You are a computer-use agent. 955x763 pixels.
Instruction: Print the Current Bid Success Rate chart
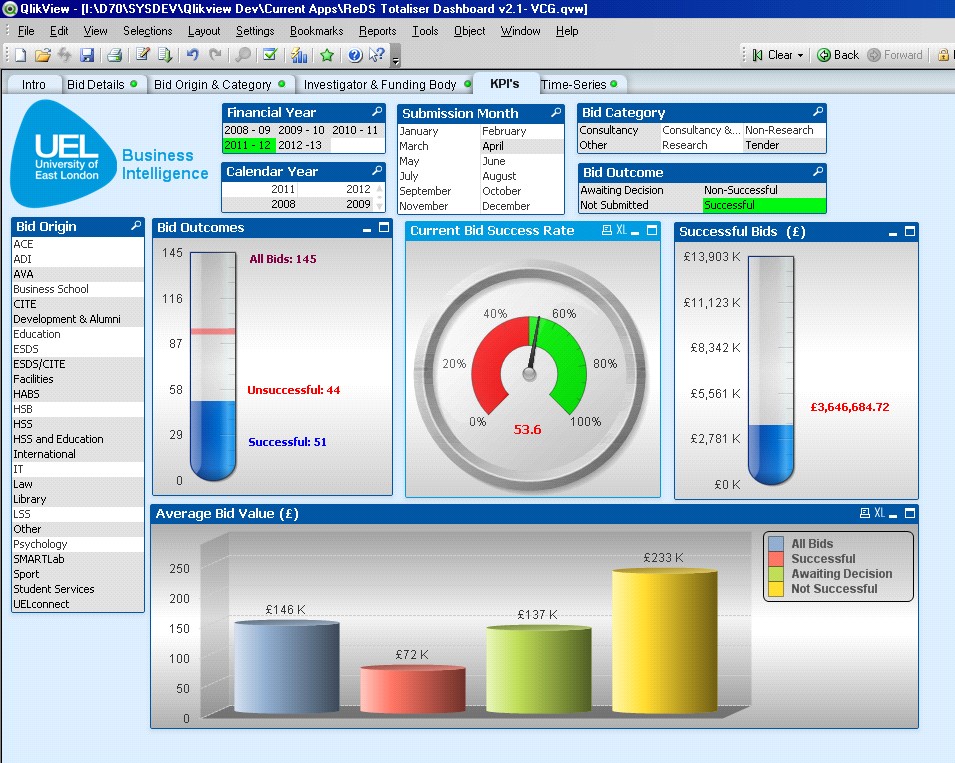click(x=607, y=230)
